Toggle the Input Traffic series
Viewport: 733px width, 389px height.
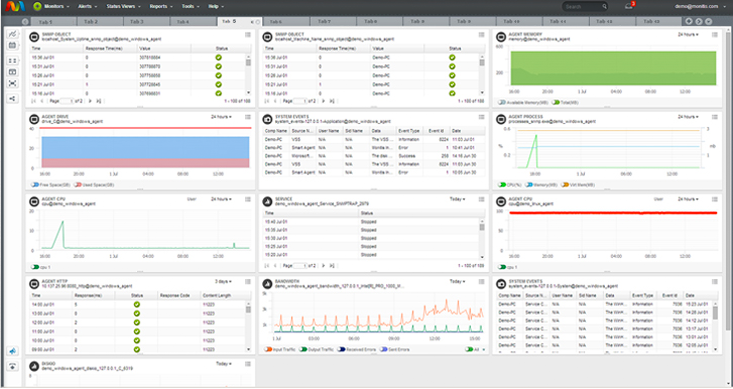pos(268,349)
